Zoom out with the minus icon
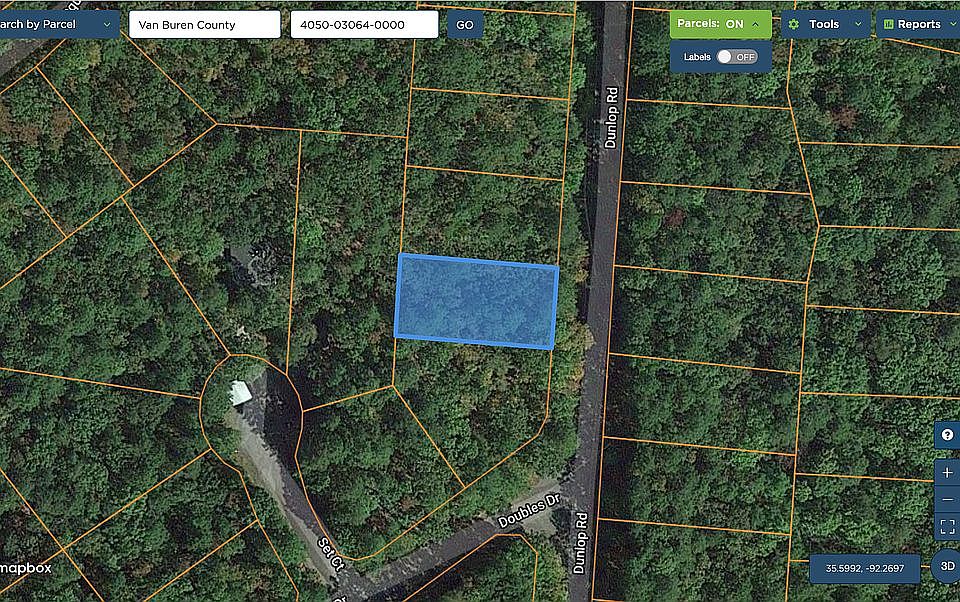Image resolution: width=960 pixels, height=602 pixels. point(947,500)
